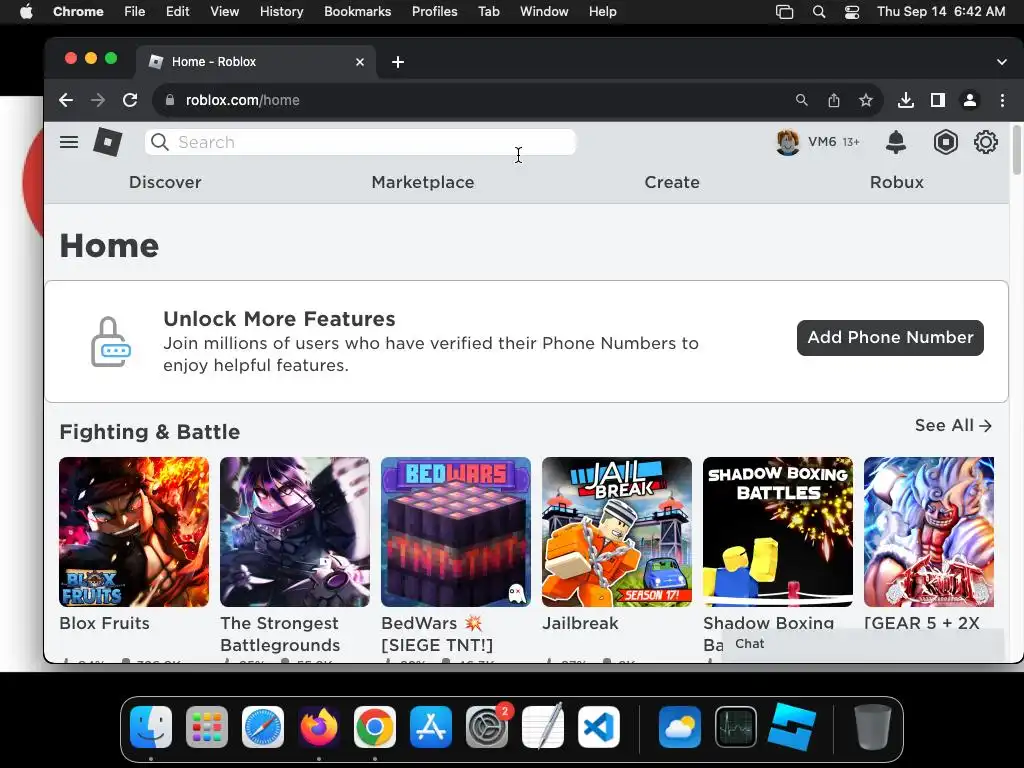Click the VM6 avatar picture
Screen dimensions: 1024x768
[788, 142]
